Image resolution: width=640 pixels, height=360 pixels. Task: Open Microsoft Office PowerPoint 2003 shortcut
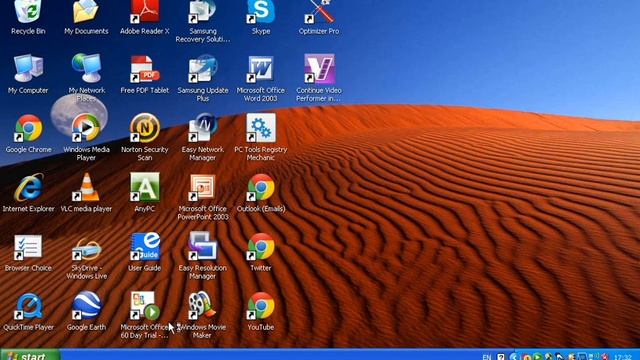click(x=202, y=187)
